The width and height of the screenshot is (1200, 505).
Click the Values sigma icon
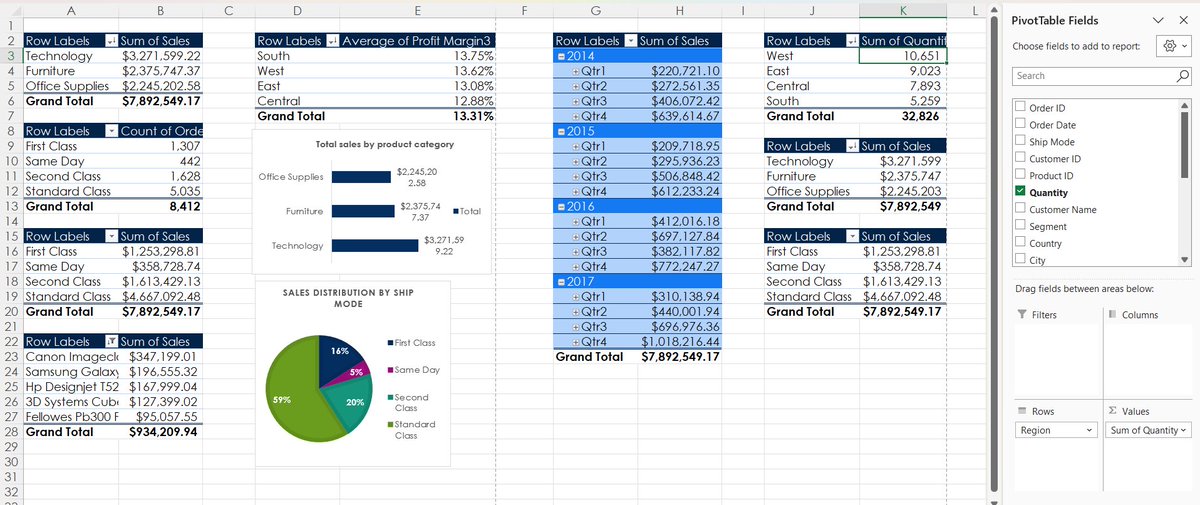pyautogui.click(x=1112, y=412)
